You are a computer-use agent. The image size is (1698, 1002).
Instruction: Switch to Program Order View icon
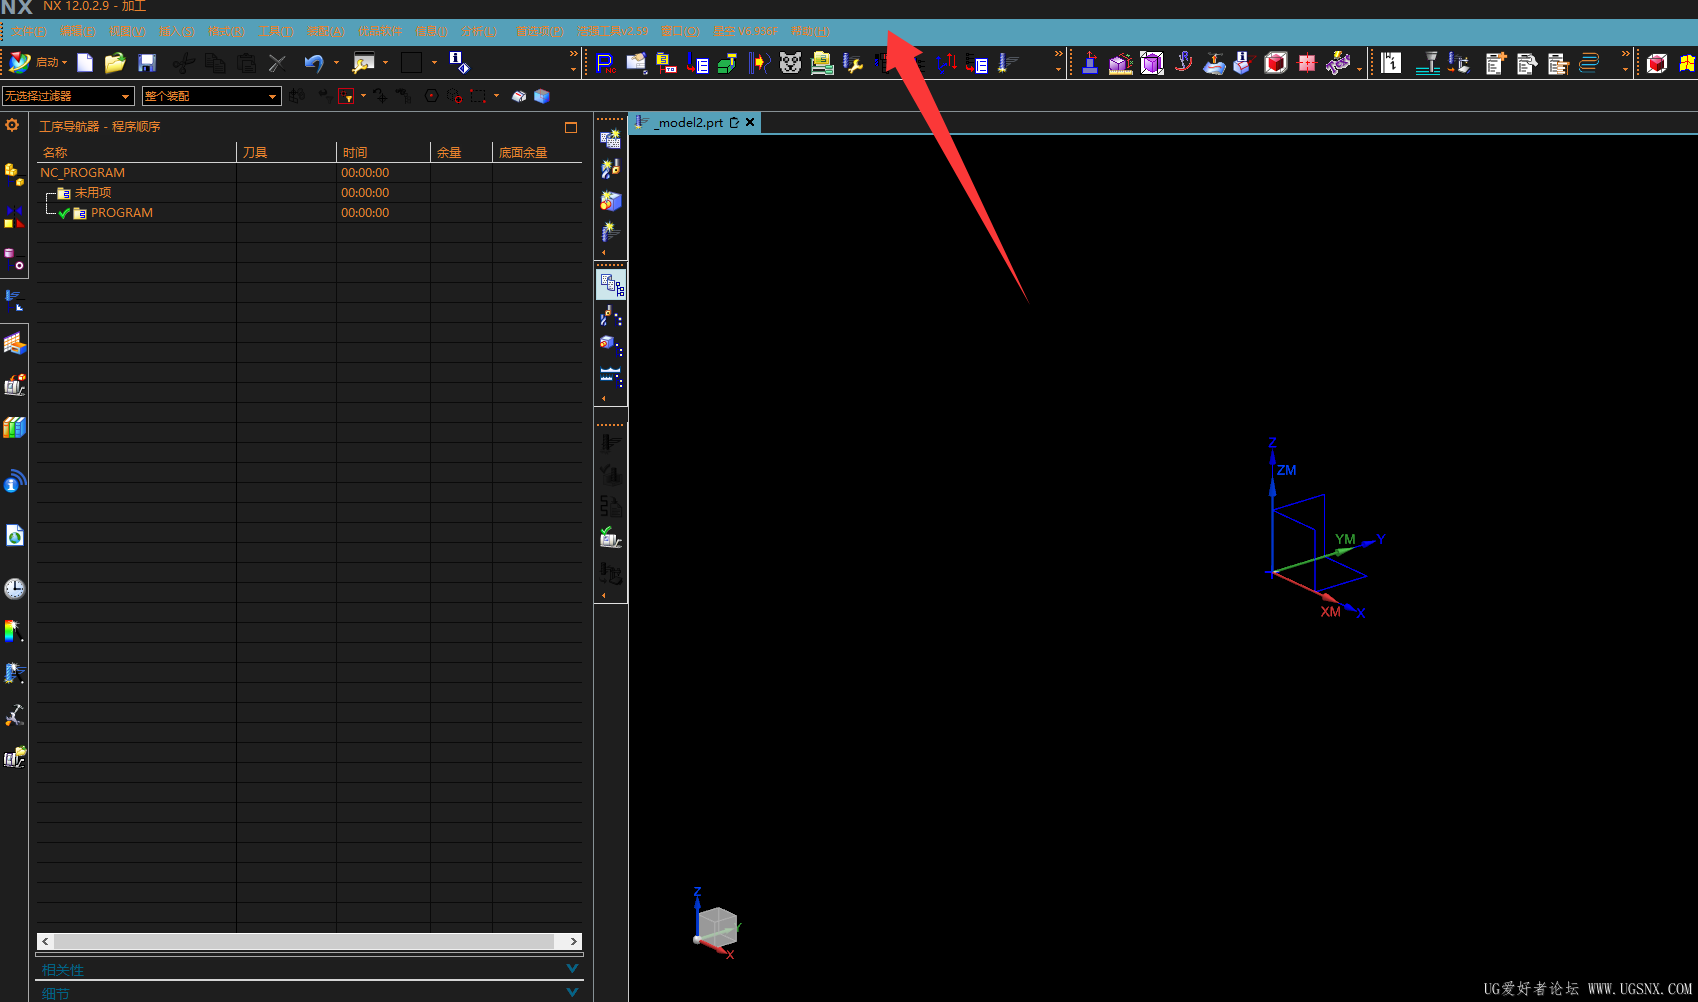click(x=611, y=285)
